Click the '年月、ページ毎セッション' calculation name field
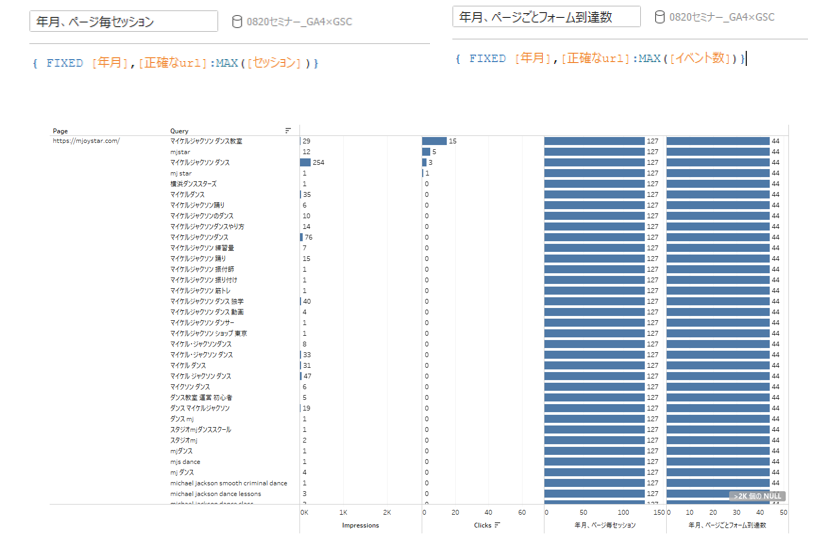Image resolution: width=834 pixels, height=541 pixels. [124, 21]
